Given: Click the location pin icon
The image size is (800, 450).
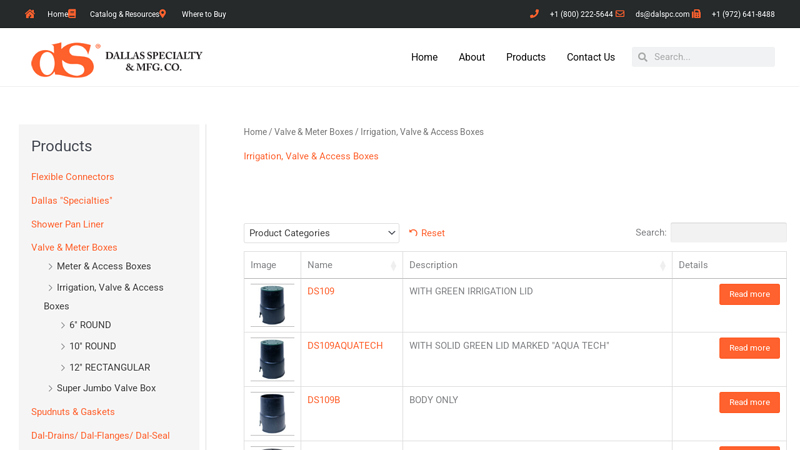Looking at the screenshot, I should click(x=162, y=14).
